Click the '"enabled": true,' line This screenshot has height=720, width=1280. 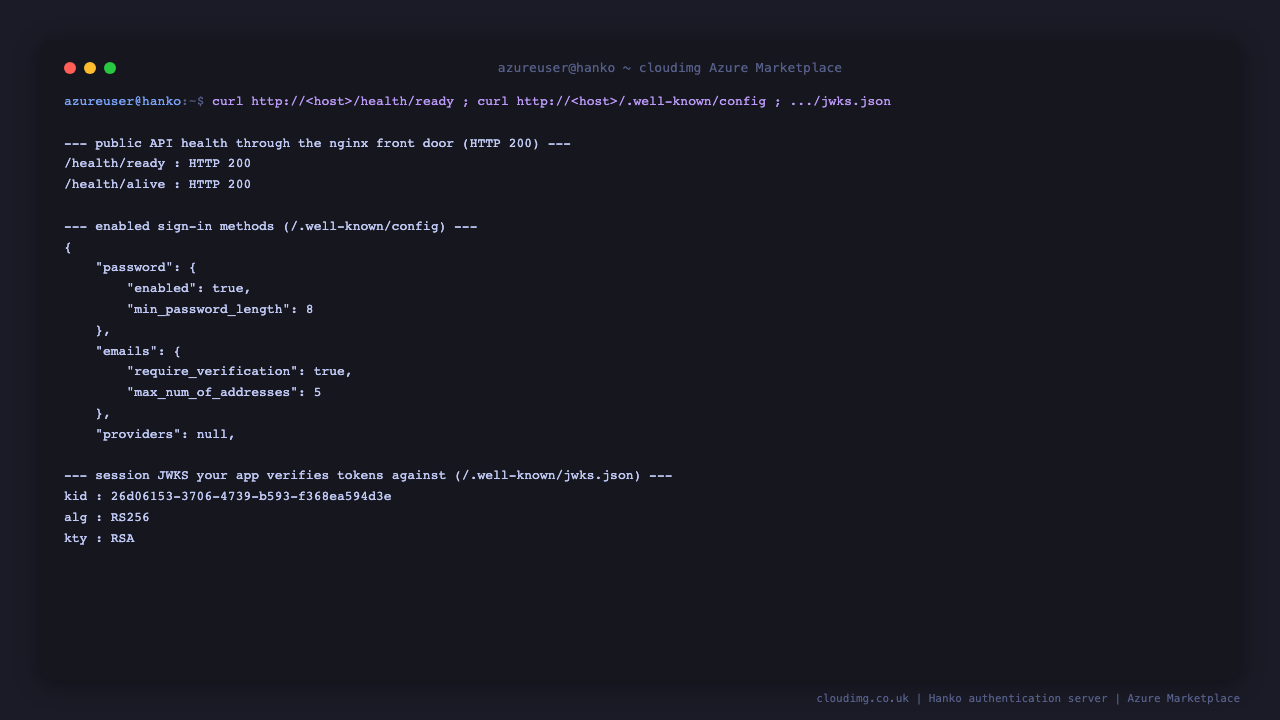point(189,289)
